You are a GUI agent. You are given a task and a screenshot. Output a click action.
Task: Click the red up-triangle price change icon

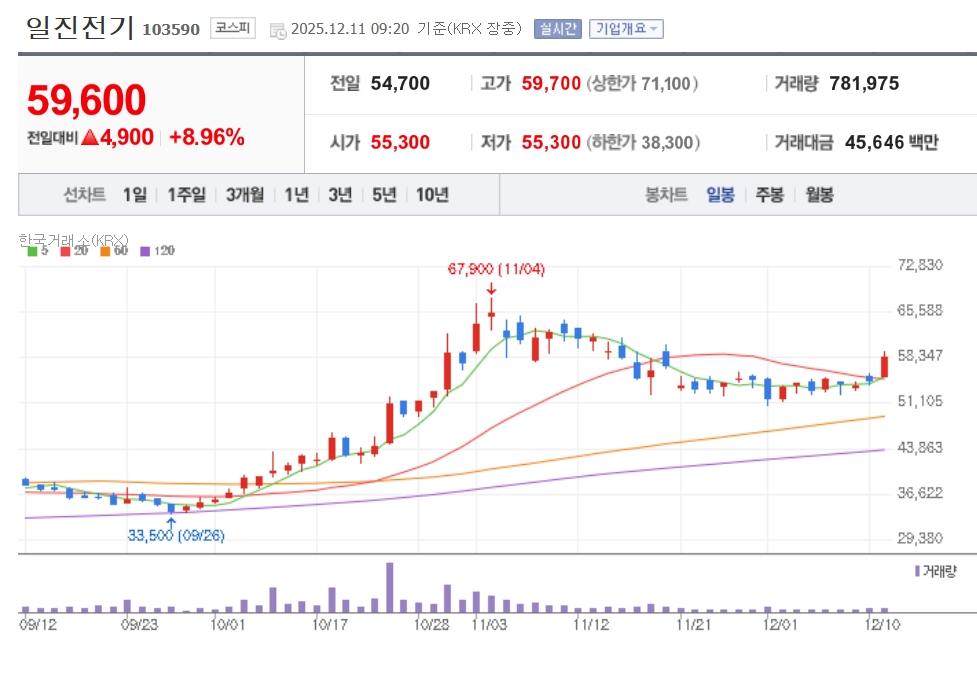pyautogui.click(x=90, y=138)
